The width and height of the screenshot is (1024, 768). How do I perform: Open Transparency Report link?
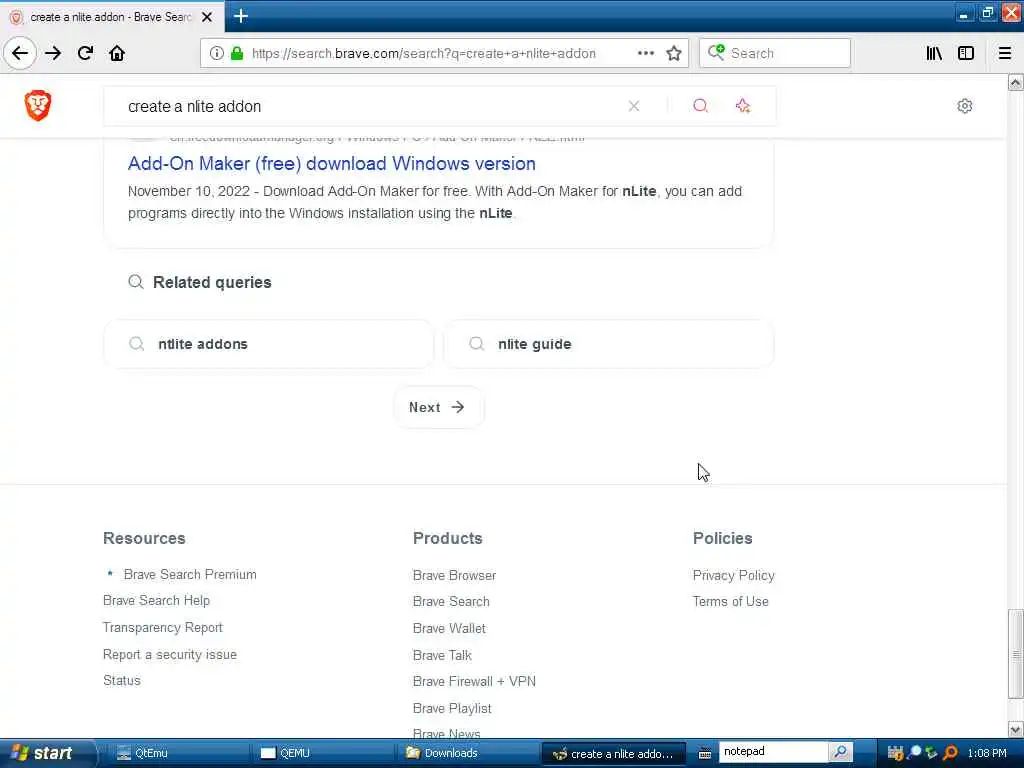(x=163, y=628)
